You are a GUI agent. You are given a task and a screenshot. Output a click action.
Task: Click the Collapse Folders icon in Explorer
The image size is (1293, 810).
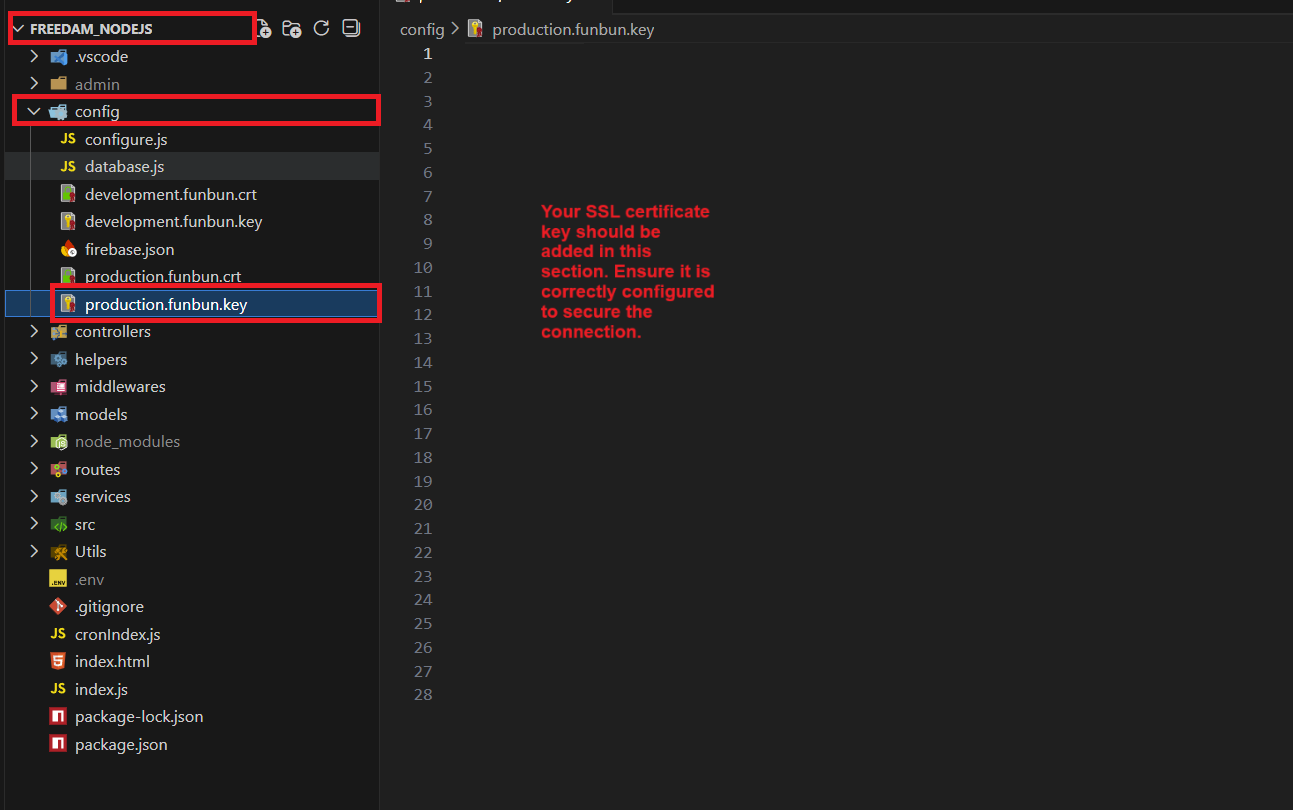click(350, 28)
